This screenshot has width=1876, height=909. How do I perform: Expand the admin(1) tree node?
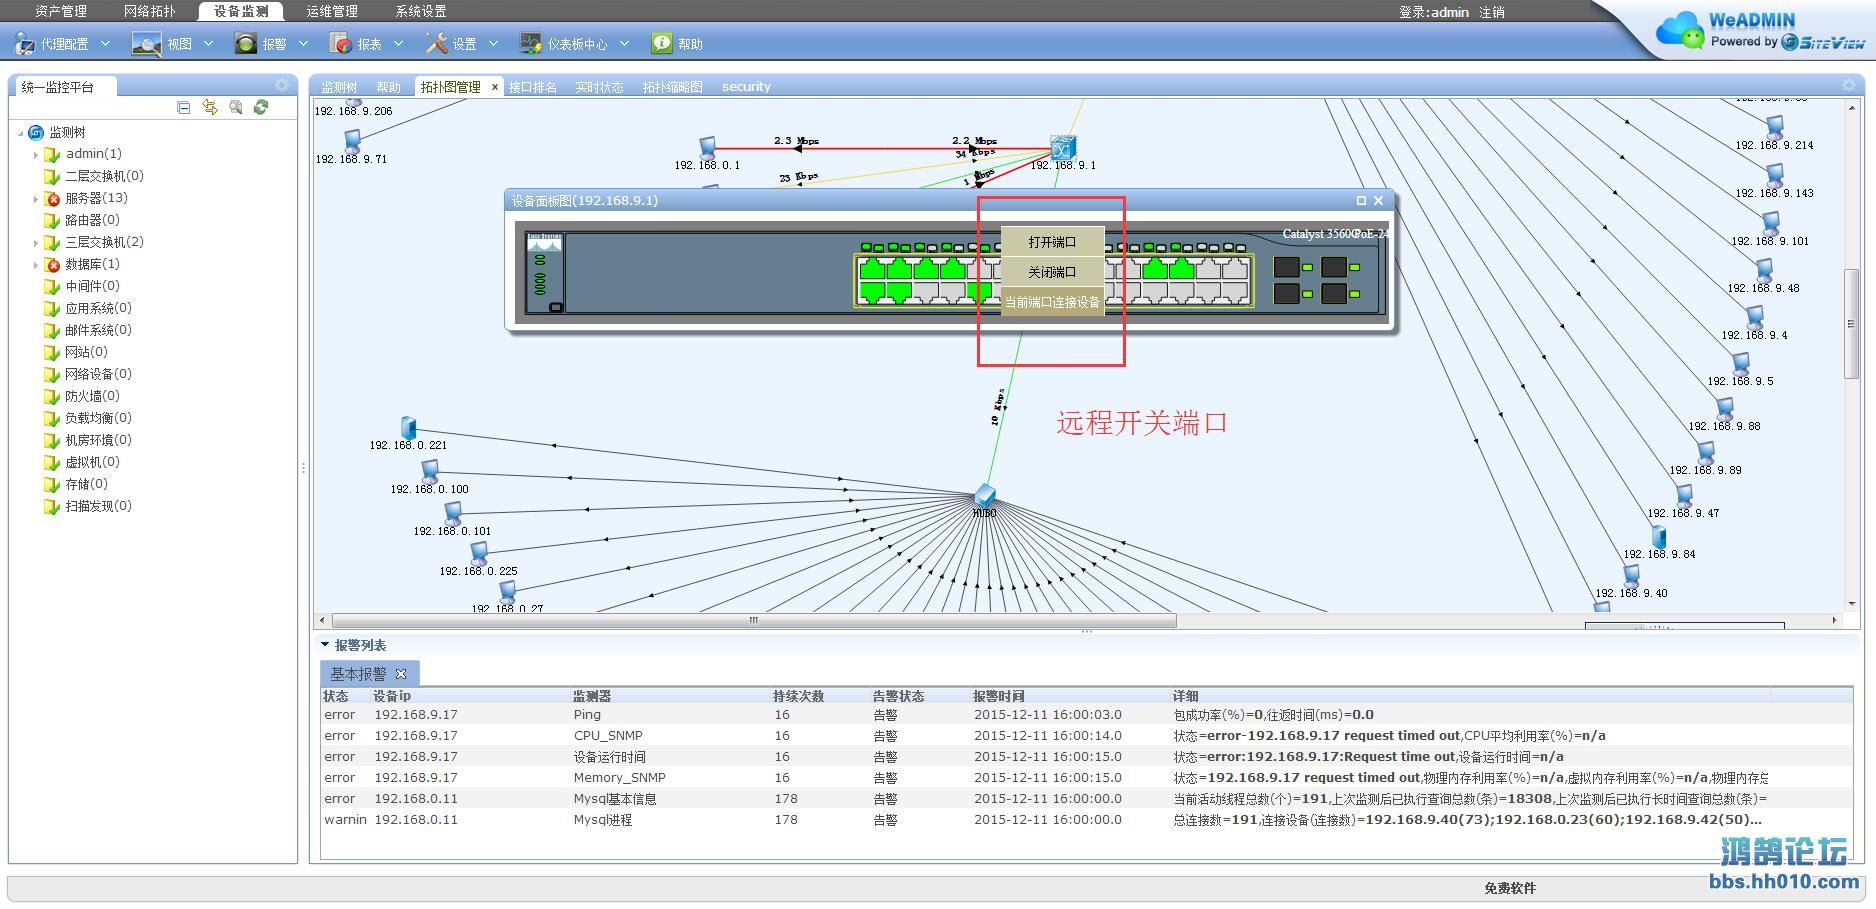tap(36, 155)
